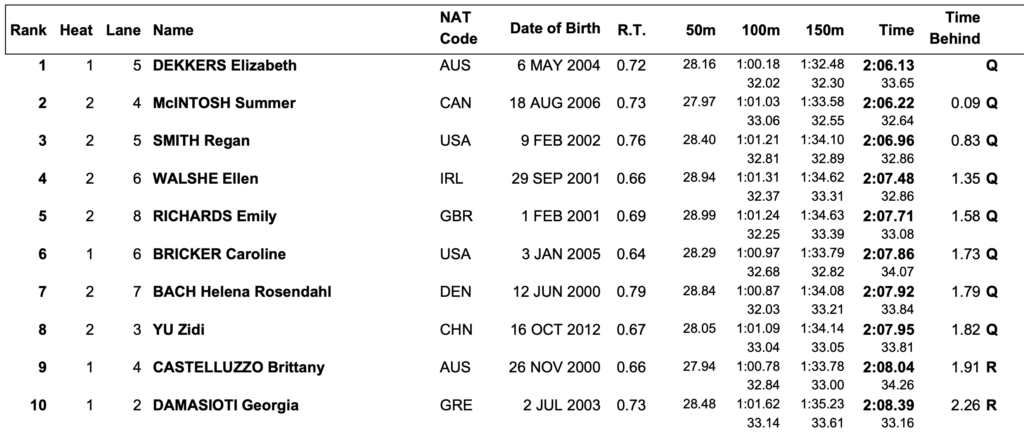
Task: Select the Name column header
Action: [173, 30]
